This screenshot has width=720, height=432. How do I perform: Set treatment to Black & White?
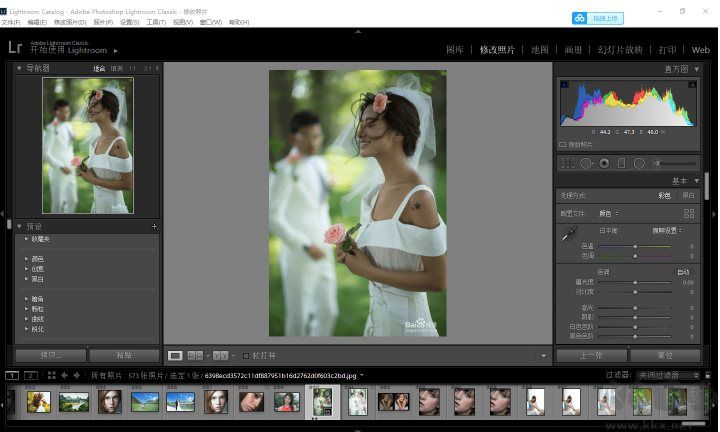pyautogui.click(x=688, y=196)
